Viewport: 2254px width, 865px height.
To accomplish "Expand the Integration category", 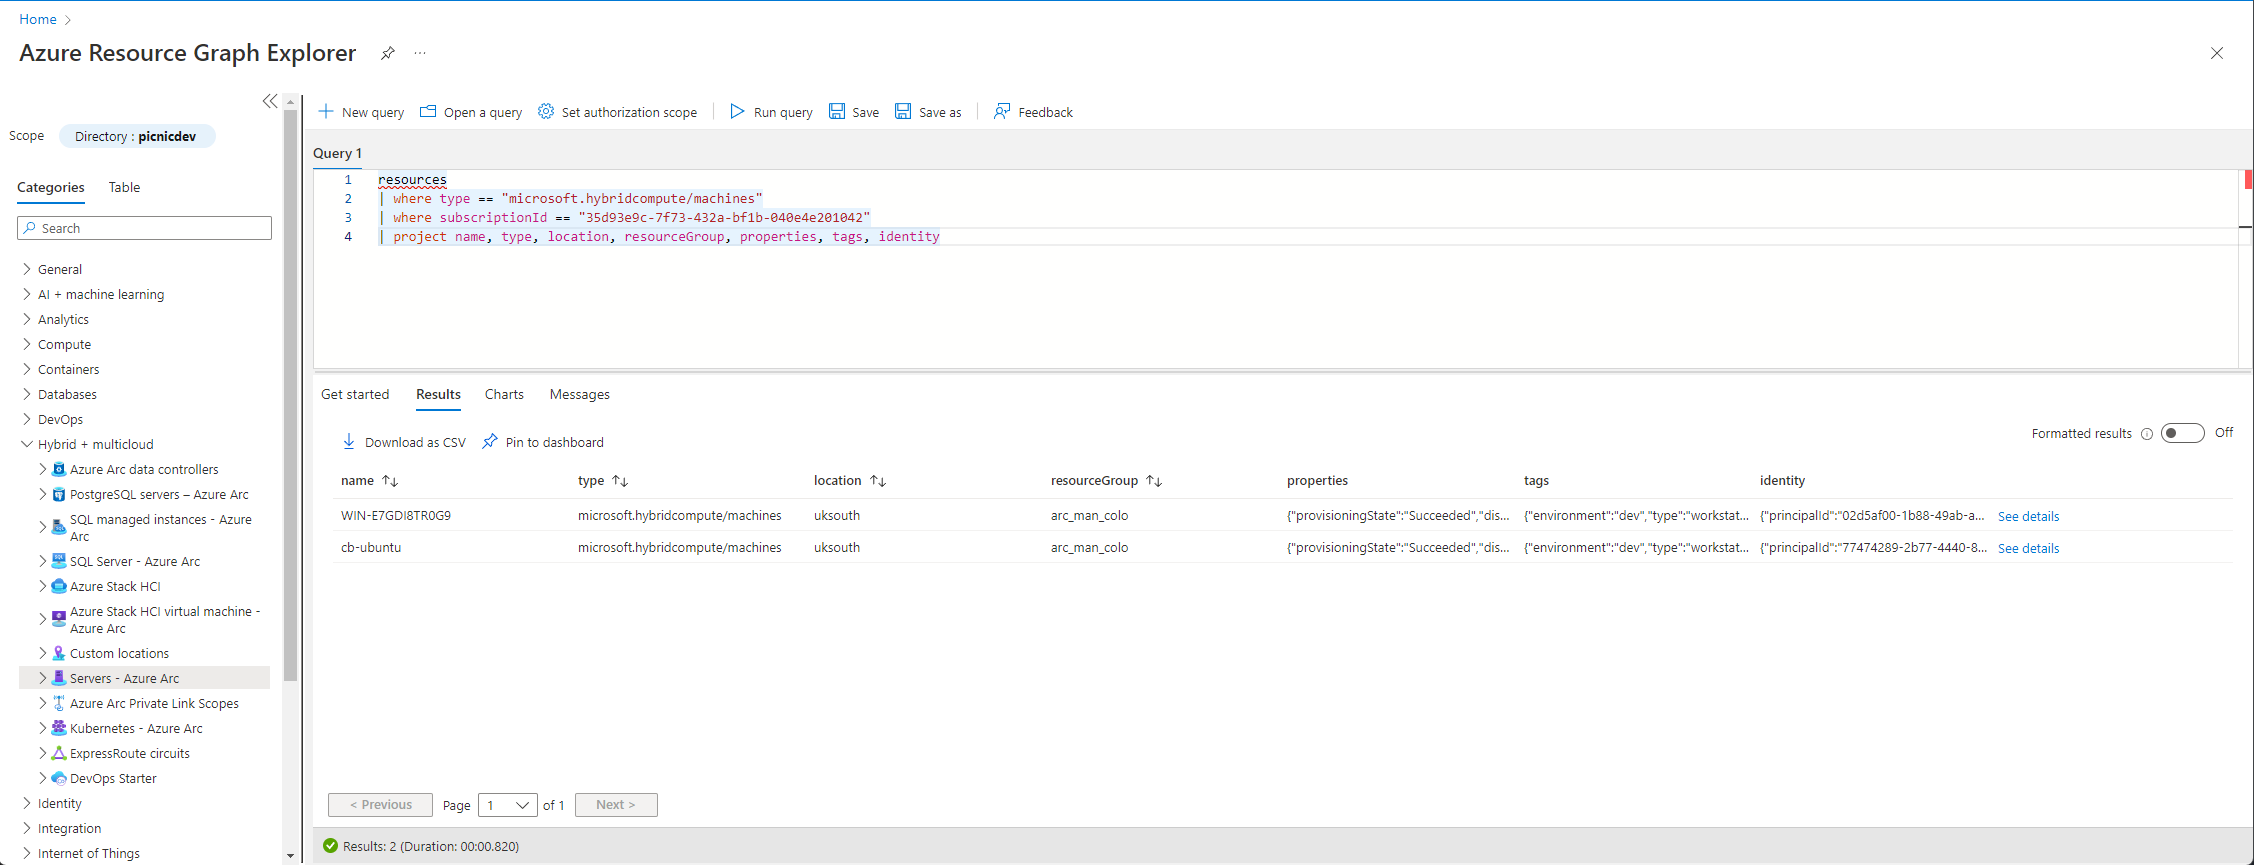I will tap(27, 828).
